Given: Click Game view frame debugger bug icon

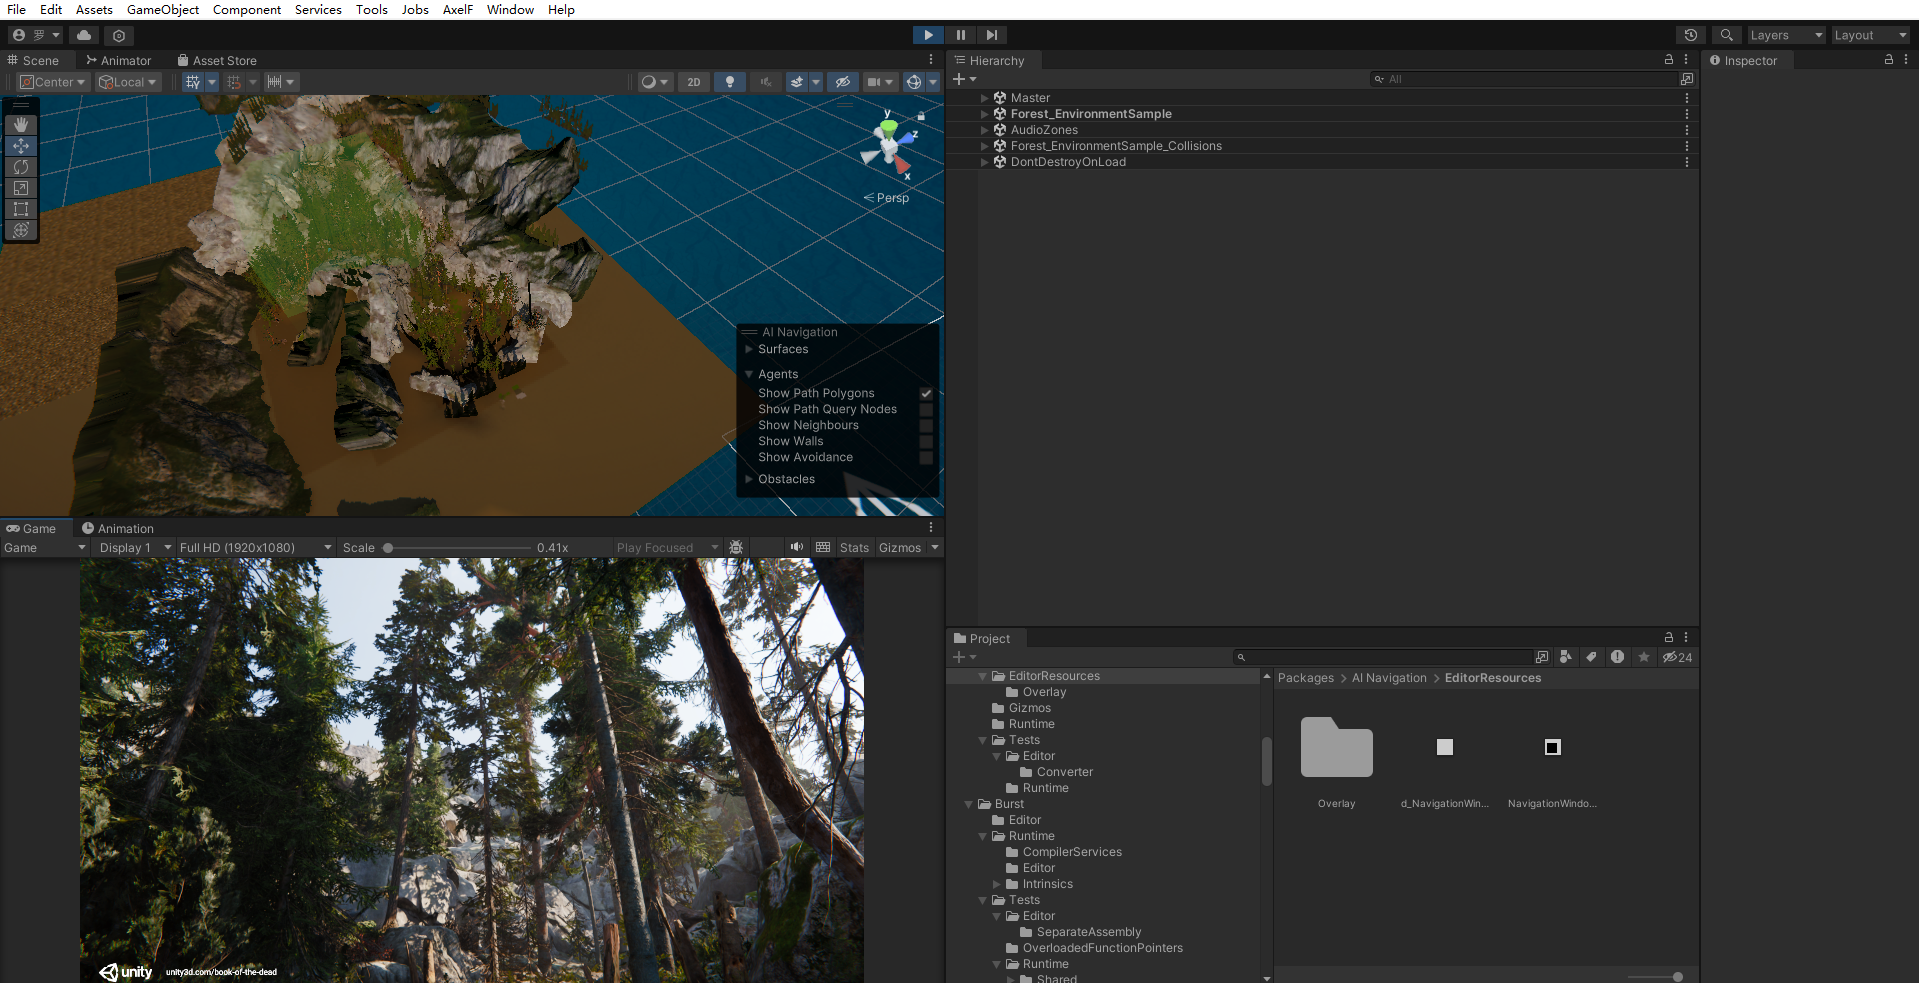Looking at the screenshot, I should click(736, 547).
